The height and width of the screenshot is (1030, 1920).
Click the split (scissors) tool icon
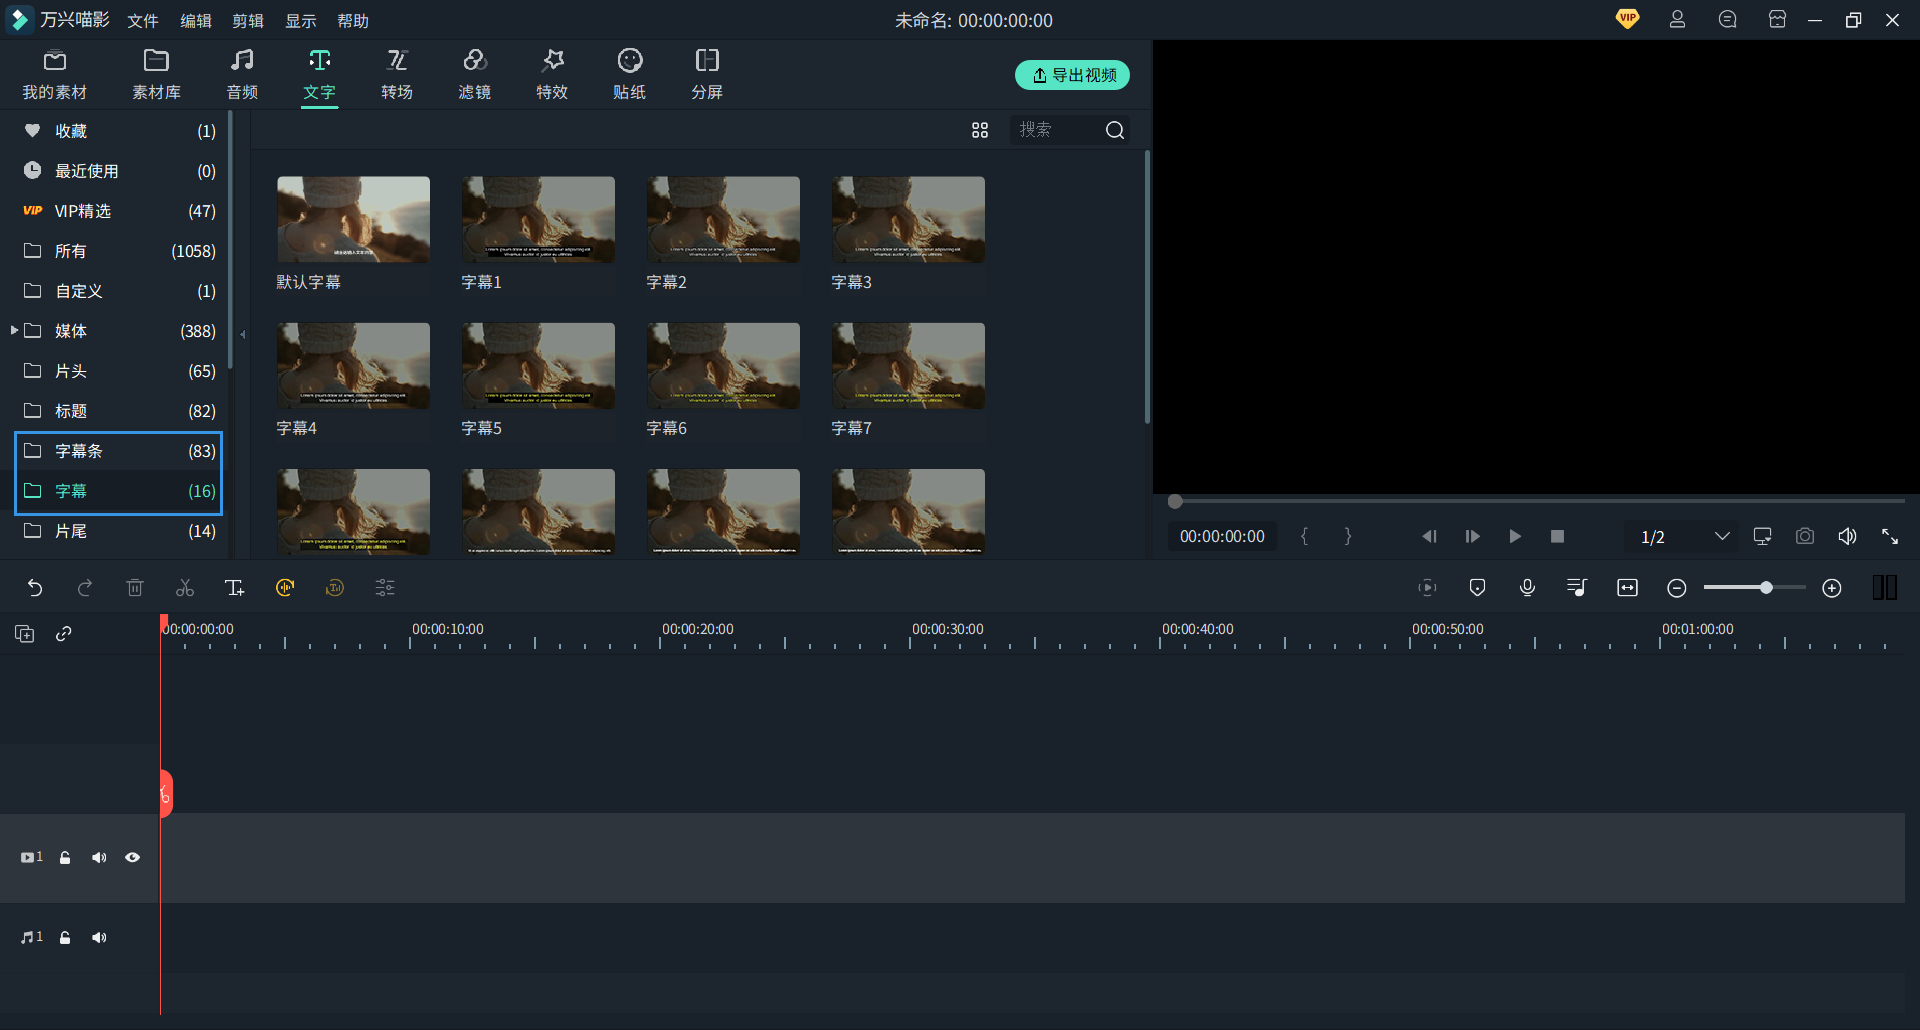(x=185, y=588)
